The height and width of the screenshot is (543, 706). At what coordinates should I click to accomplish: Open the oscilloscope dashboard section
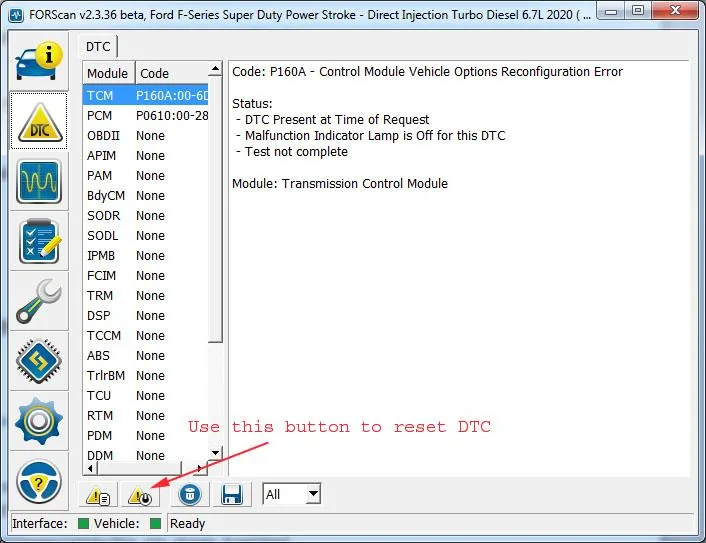[39, 181]
